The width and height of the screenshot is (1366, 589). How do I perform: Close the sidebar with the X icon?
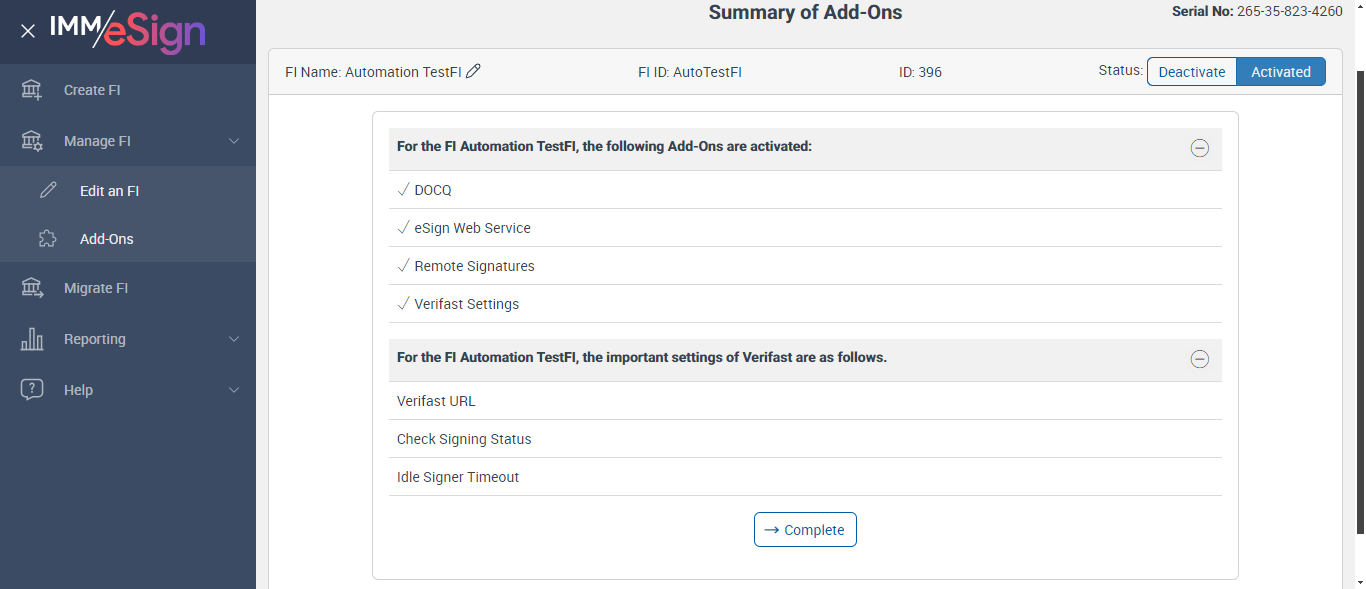[x=28, y=31]
